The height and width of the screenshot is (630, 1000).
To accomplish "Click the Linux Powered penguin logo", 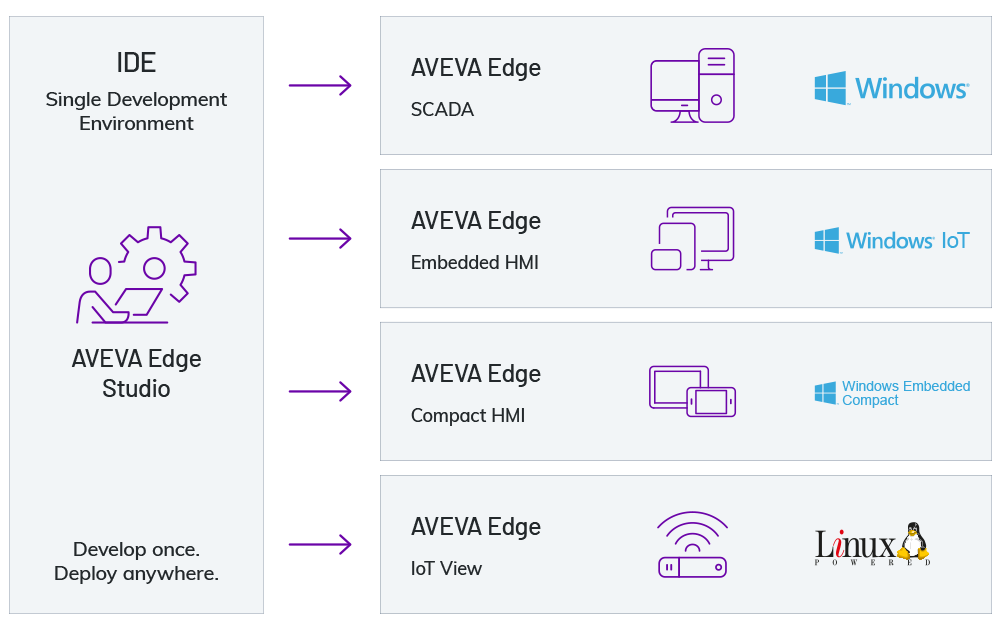I will (x=873, y=545).
